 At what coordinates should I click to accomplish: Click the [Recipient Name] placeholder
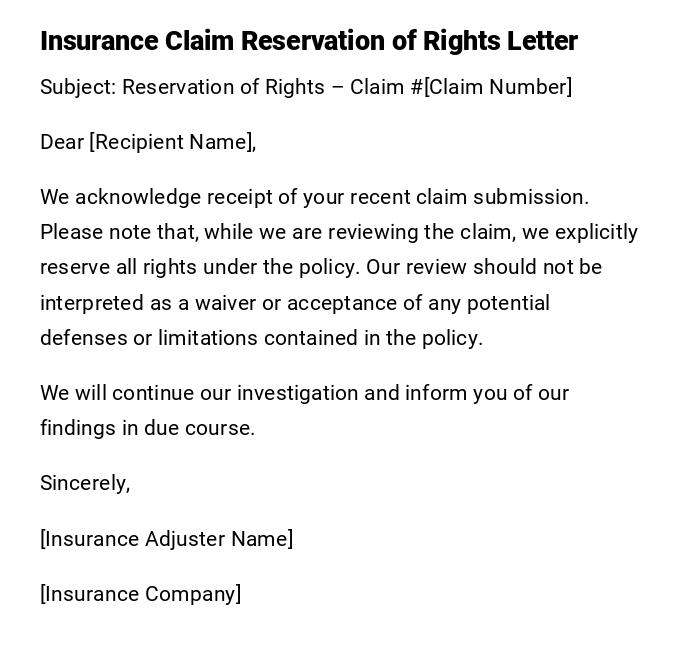[x=172, y=142]
